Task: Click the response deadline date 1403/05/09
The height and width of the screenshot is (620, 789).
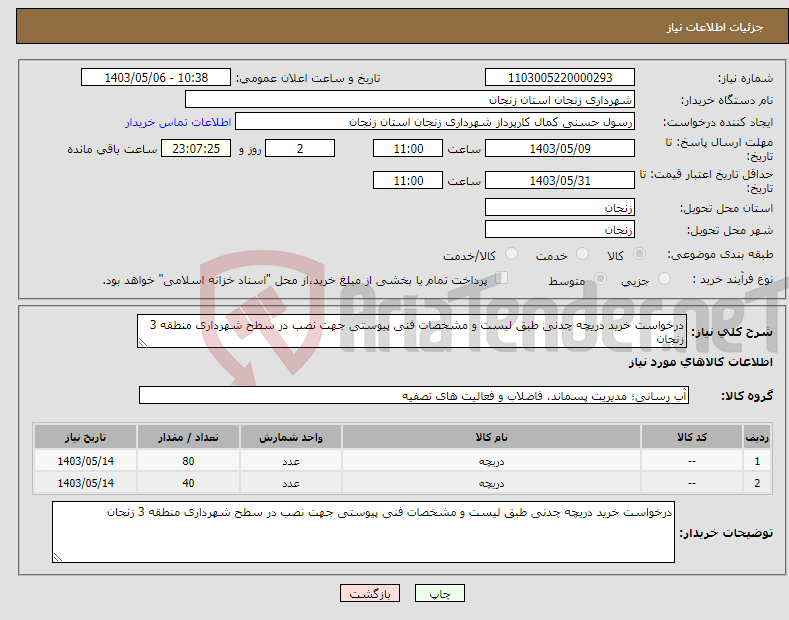Action: [560, 148]
